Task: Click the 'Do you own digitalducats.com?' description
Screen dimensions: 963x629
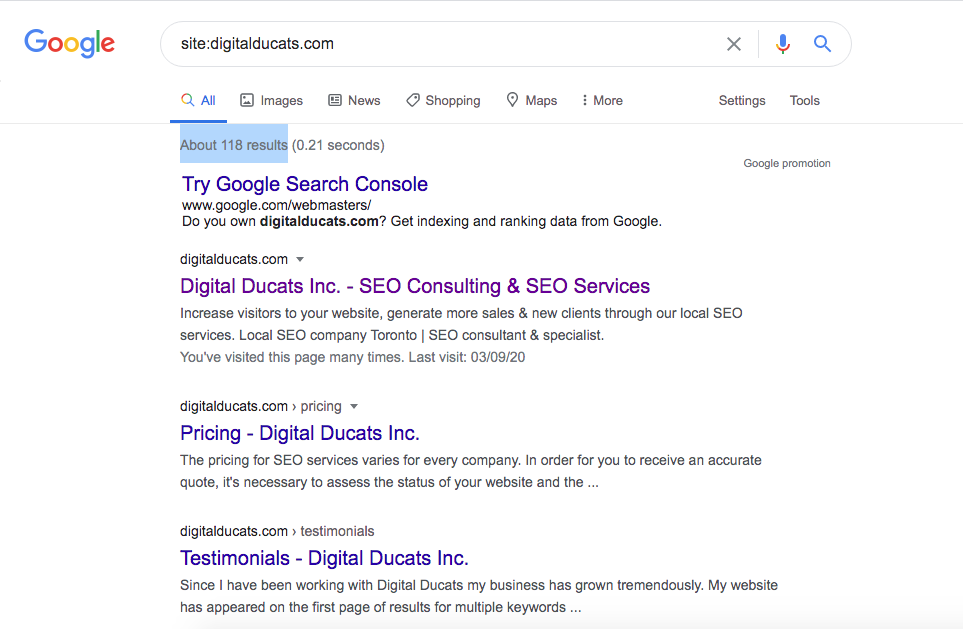Action: point(422,221)
